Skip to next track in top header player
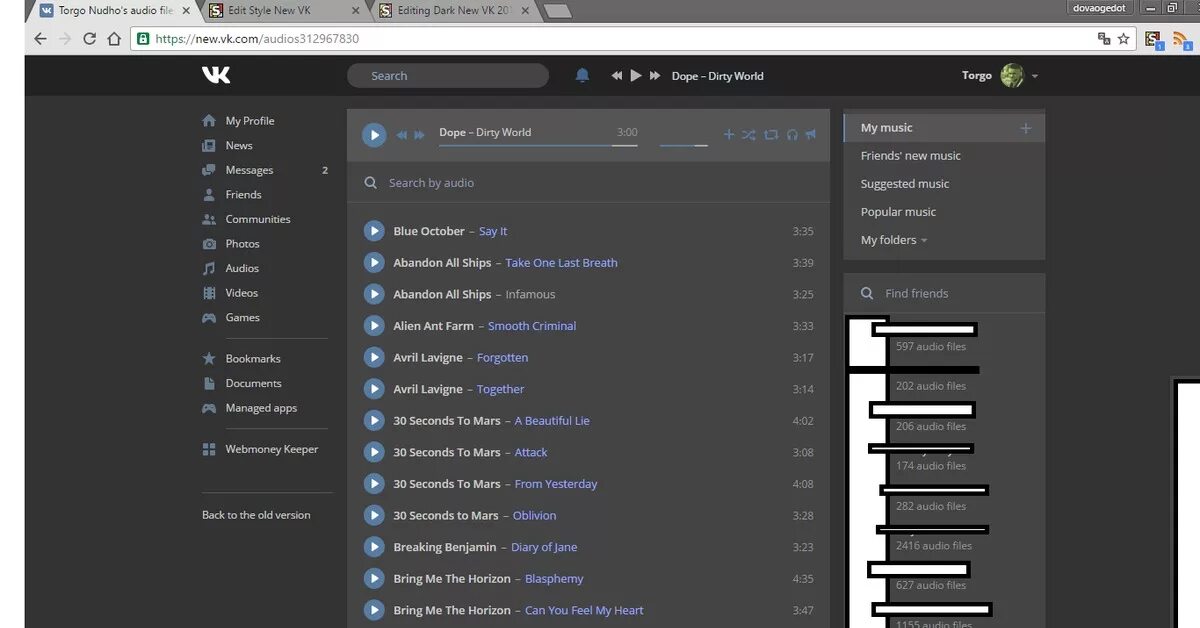Screen dimensions: 1200x628 [655, 75]
